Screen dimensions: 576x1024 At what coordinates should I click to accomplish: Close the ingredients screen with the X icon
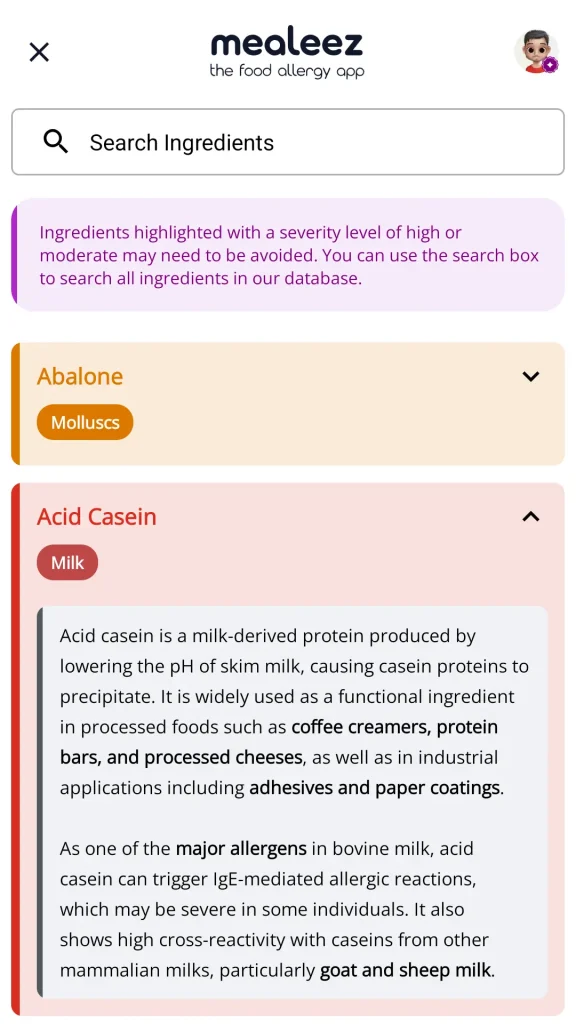coord(39,52)
